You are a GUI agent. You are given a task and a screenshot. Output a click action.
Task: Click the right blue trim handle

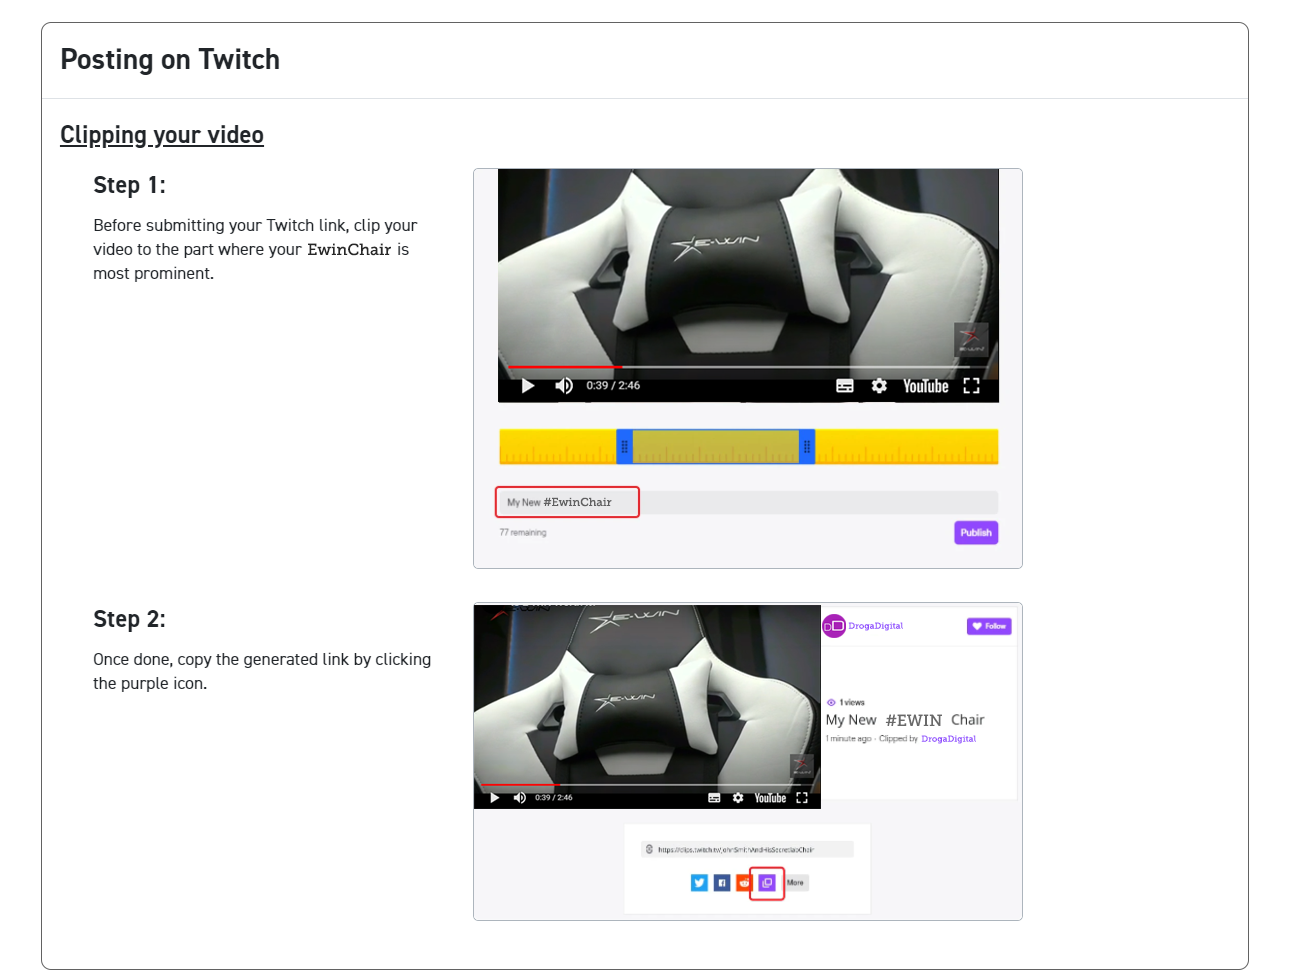pyautogui.click(x=807, y=447)
